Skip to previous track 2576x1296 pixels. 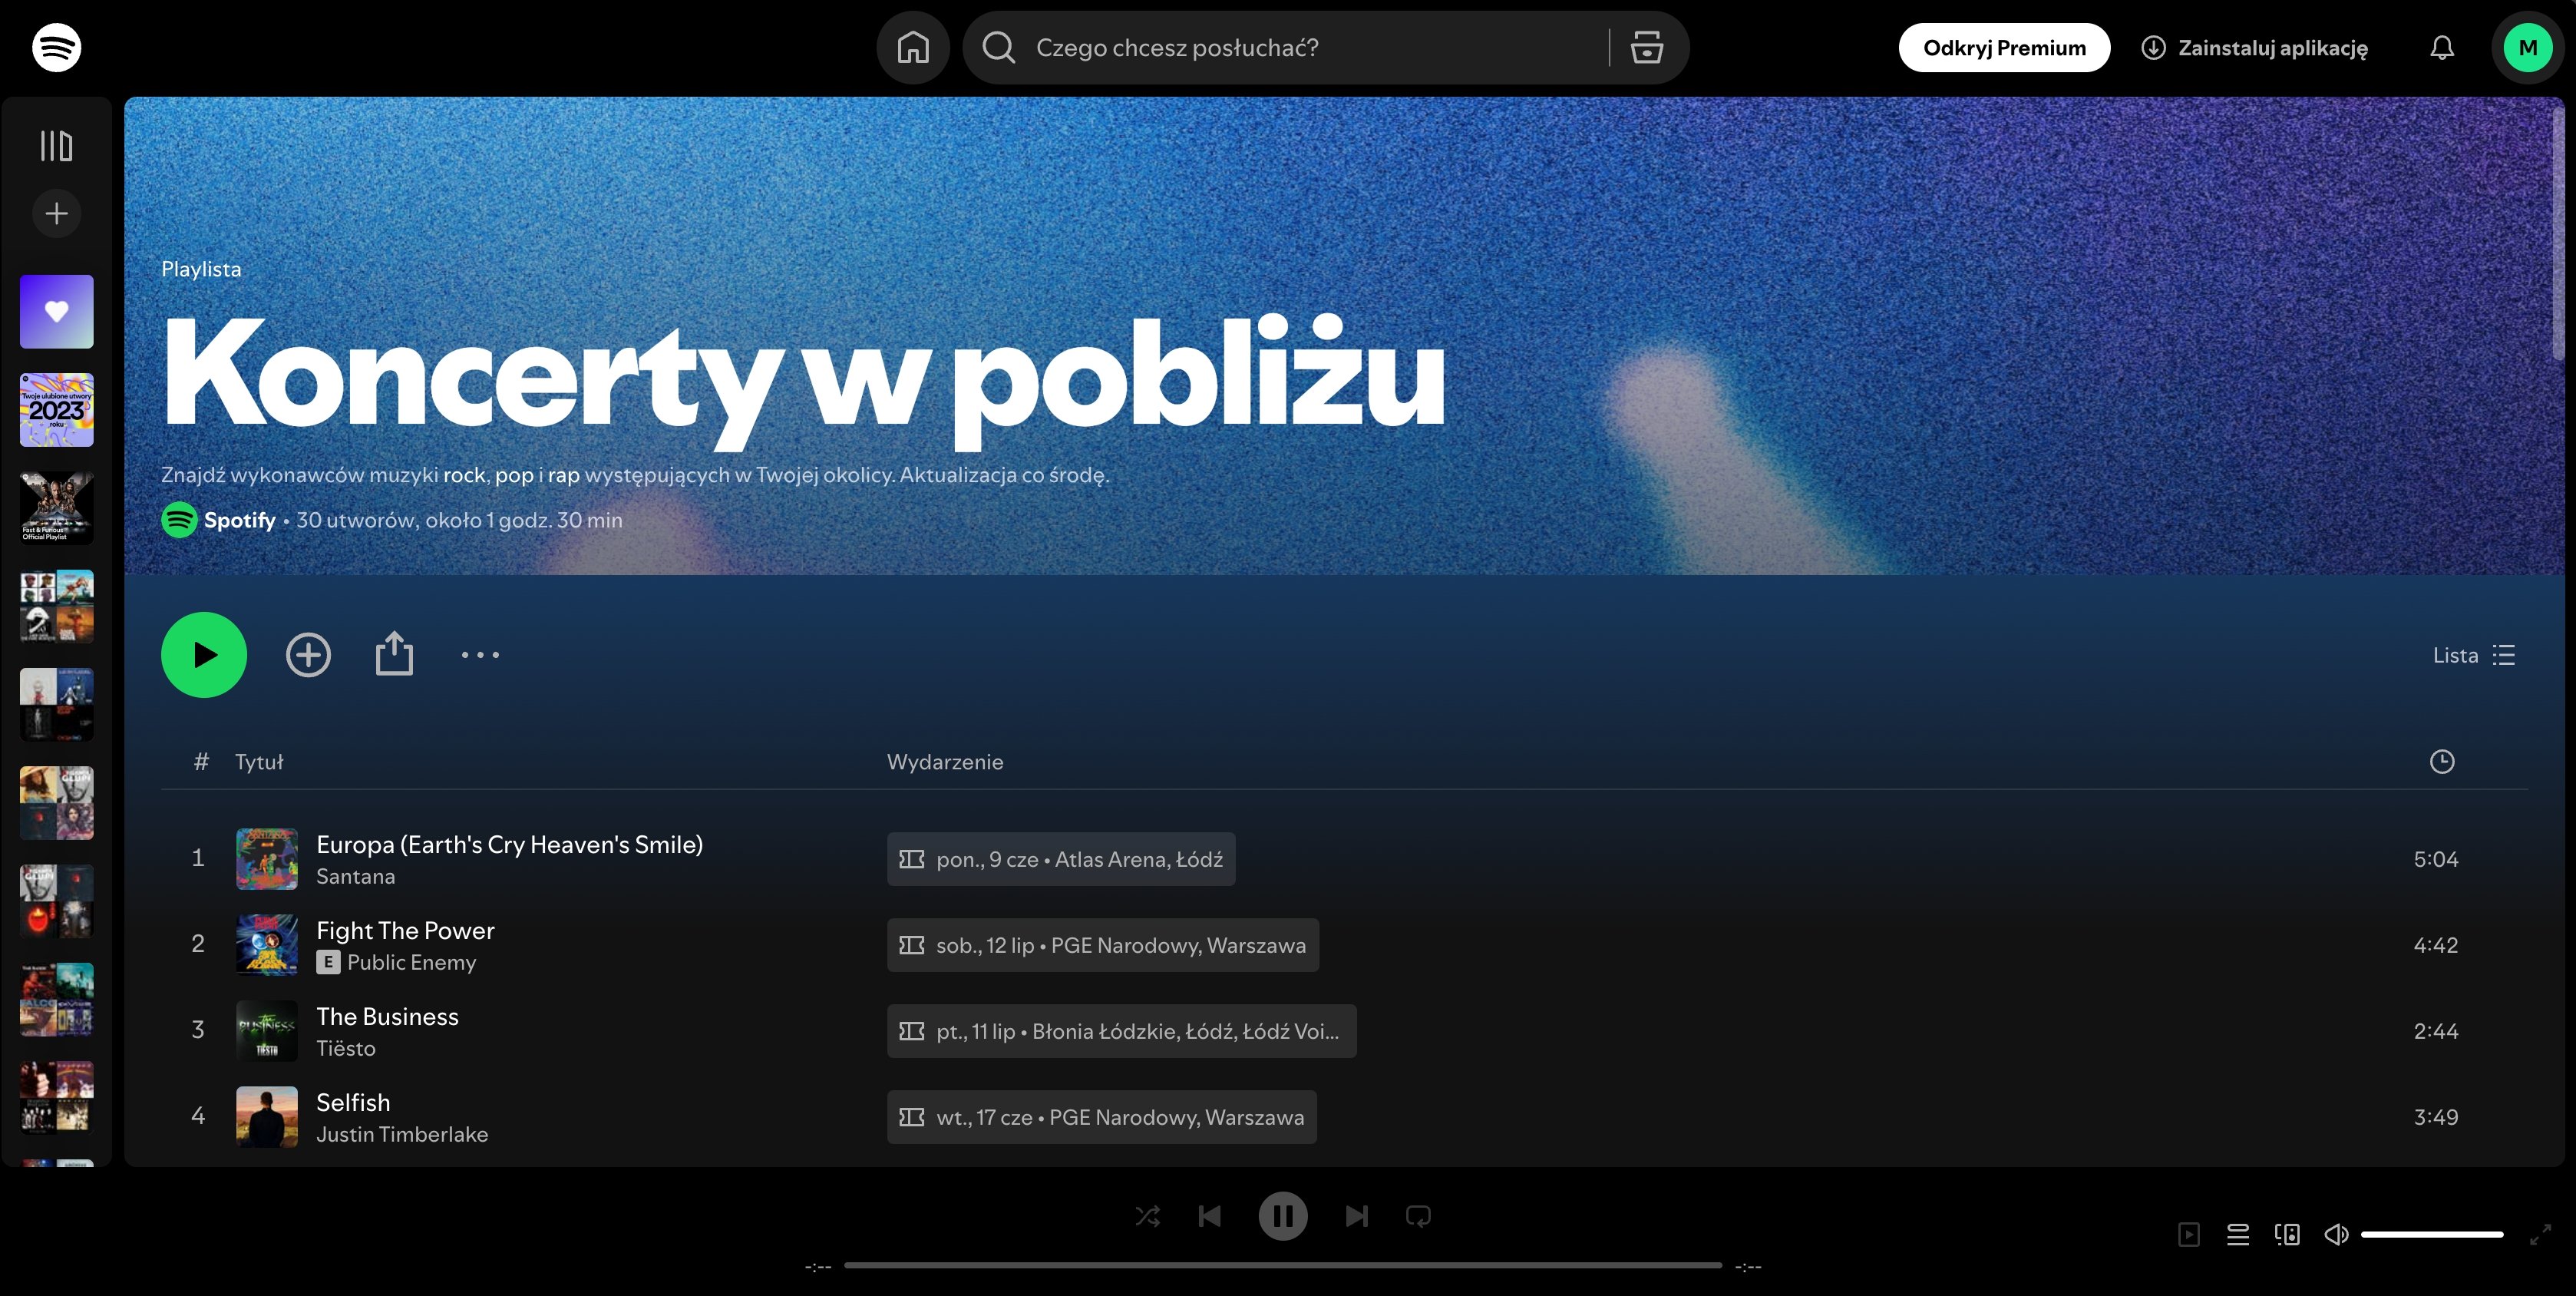(x=1209, y=1216)
